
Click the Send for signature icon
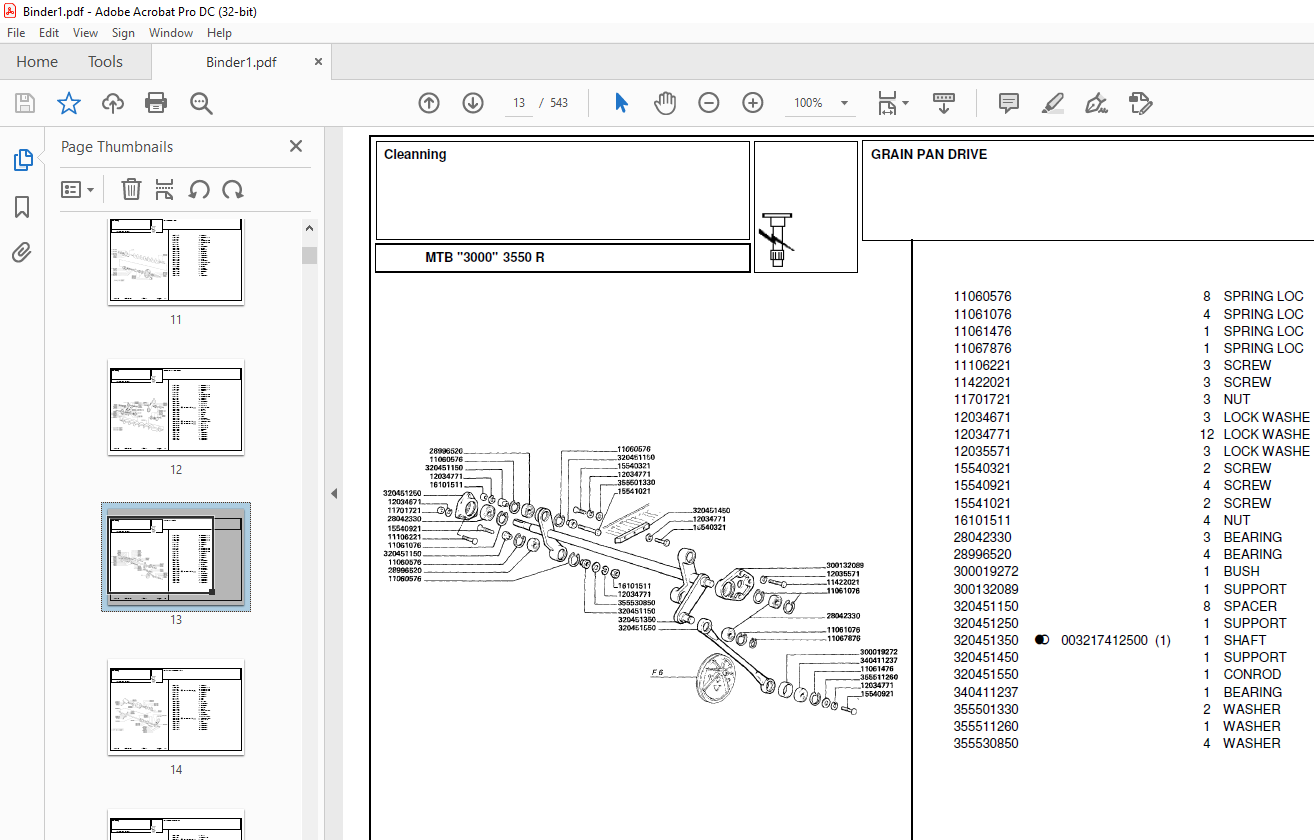pos(1140,103)
